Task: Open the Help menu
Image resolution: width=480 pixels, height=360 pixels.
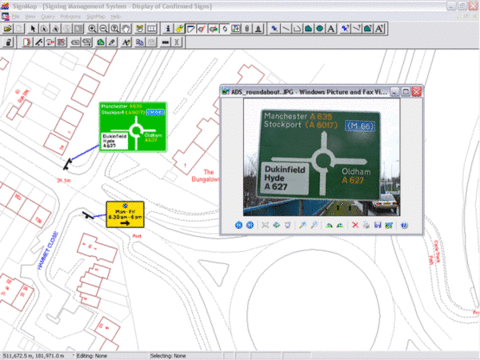Action: pyautogui.click(x=116, y=16)
